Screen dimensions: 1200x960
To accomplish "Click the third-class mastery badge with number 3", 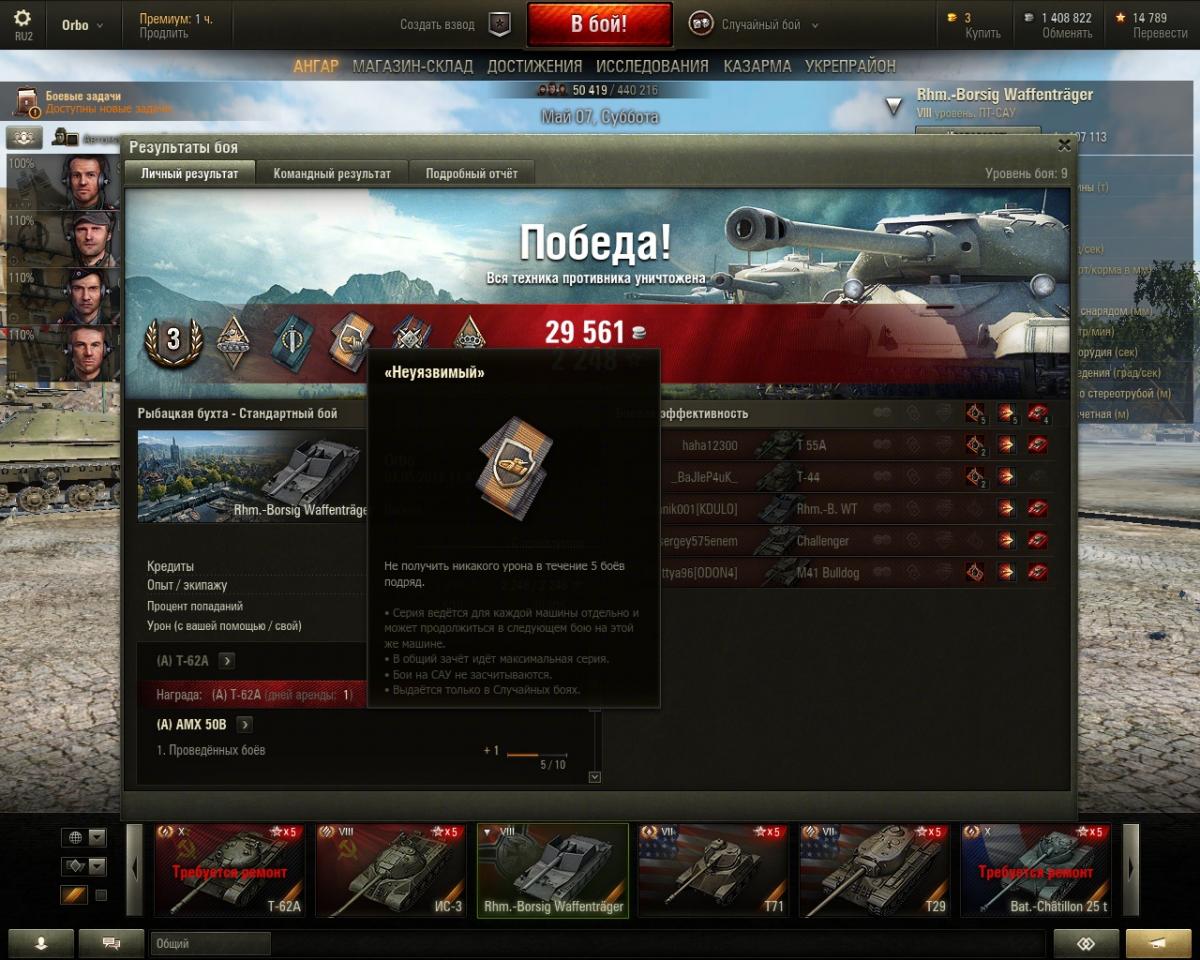I will click(173, 340).
